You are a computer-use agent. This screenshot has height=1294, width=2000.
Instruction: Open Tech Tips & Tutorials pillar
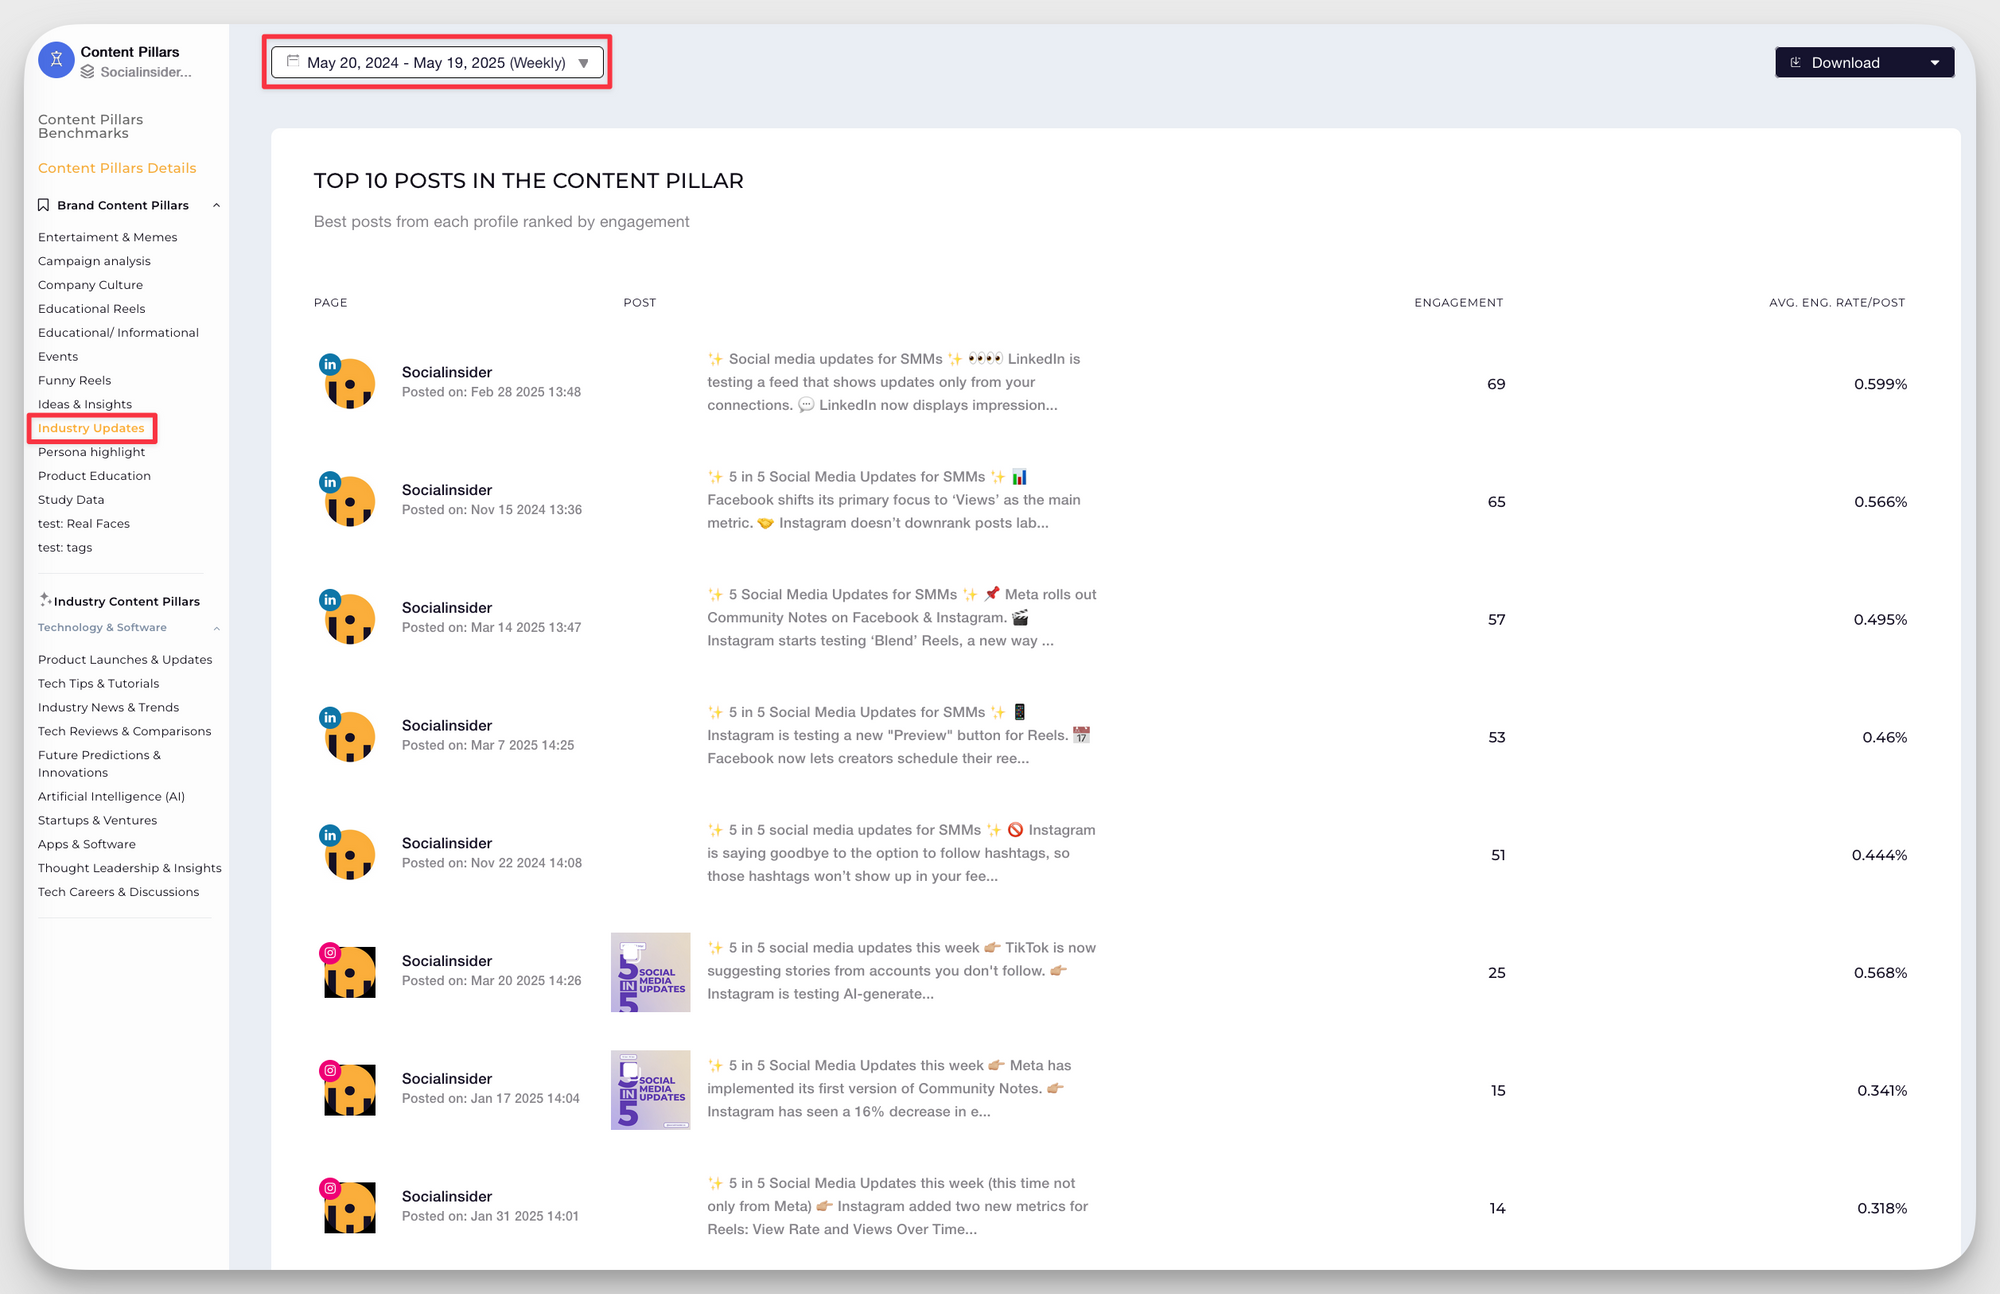point(98,684)
